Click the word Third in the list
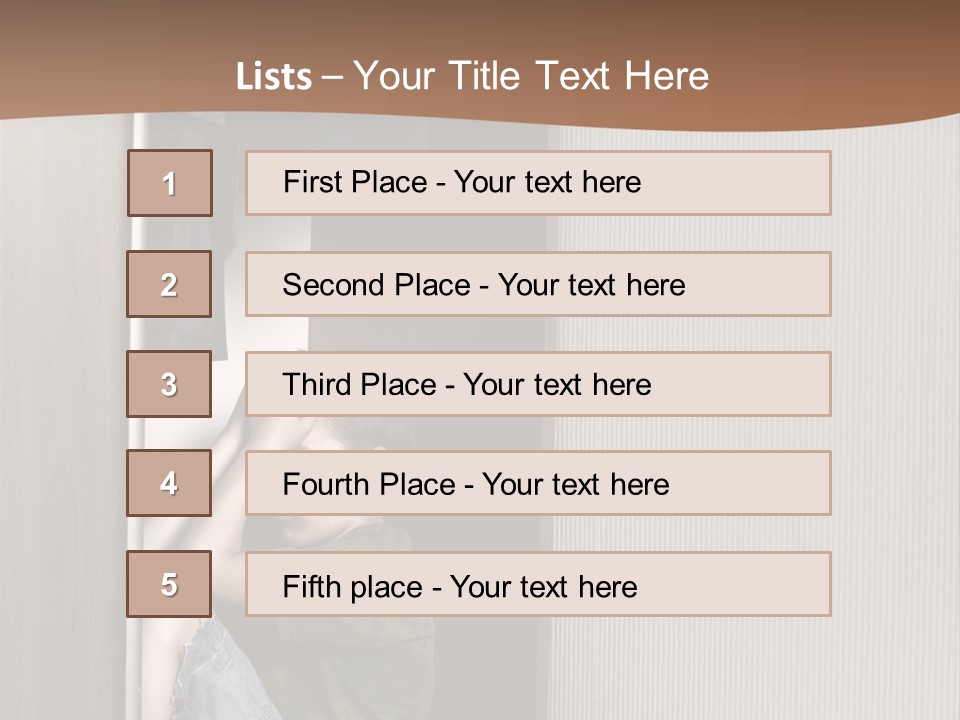 point(320,385)
